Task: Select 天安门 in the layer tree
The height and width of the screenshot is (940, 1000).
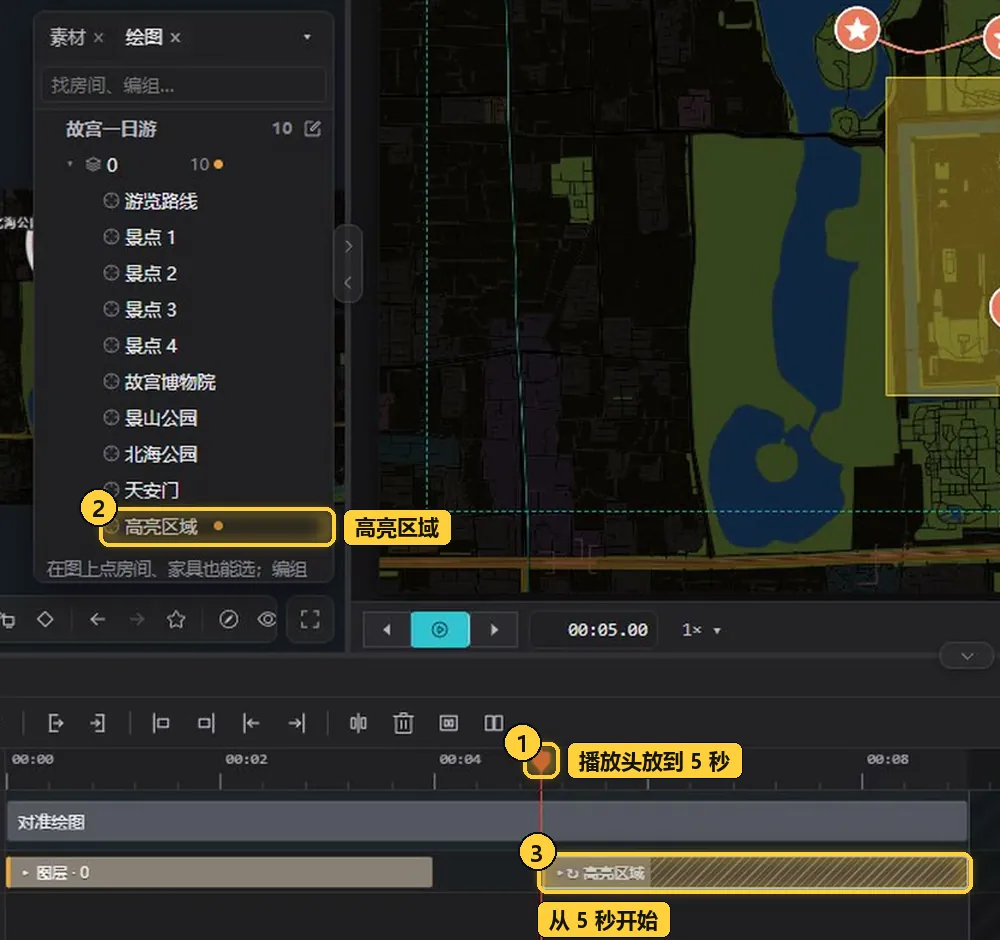Action: [151, 490]
